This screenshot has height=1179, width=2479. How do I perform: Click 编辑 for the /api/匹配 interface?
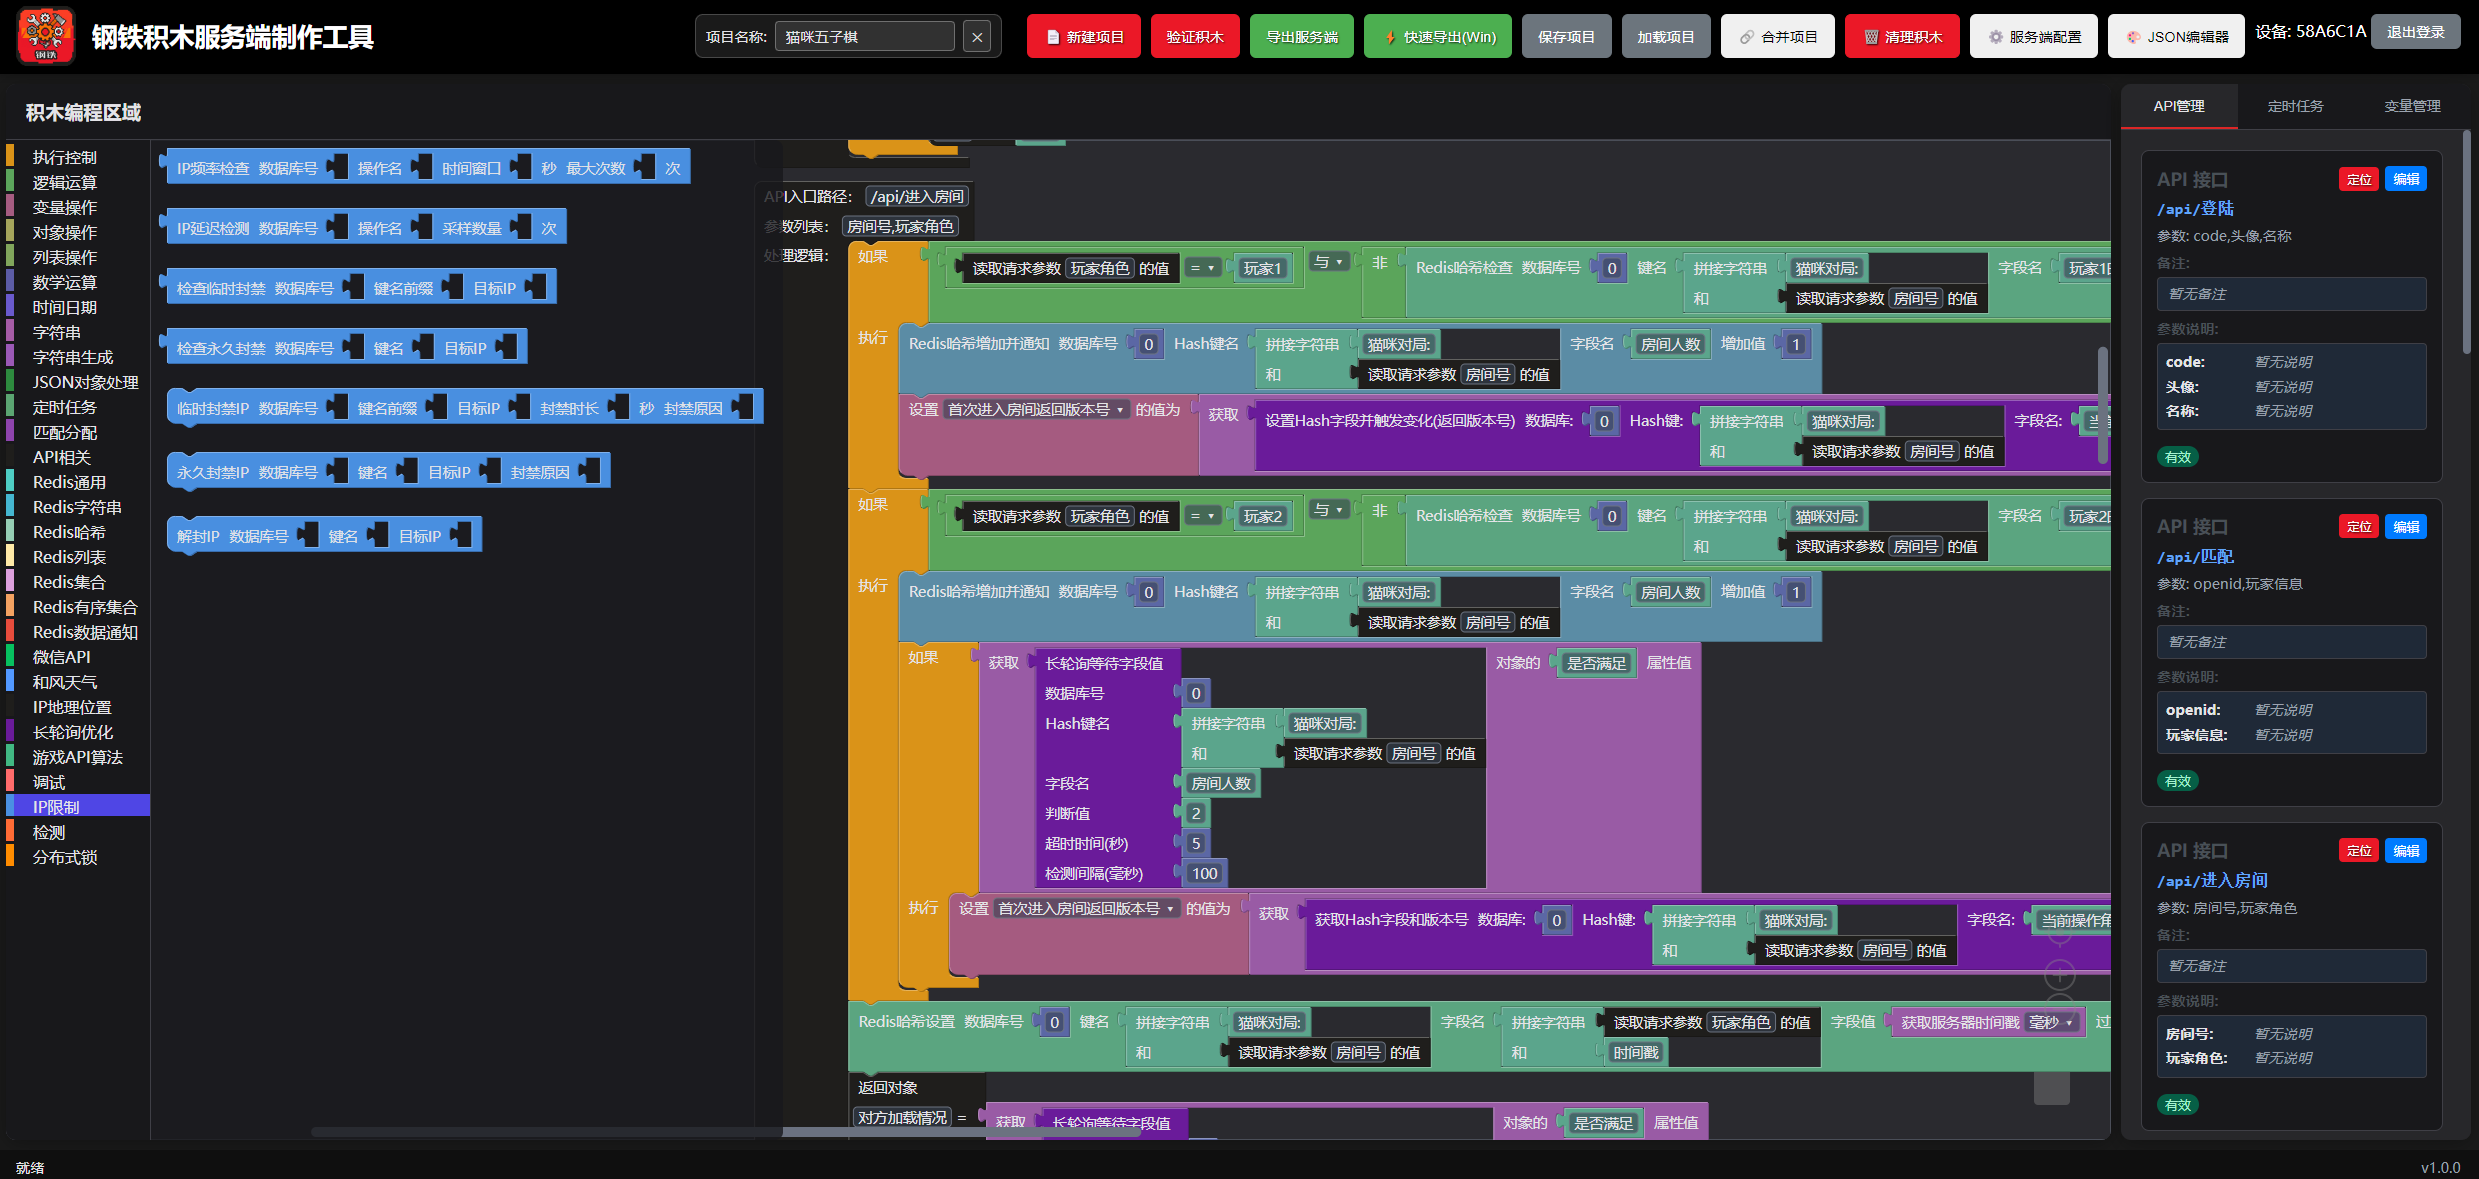click(x=2405, y=527)
